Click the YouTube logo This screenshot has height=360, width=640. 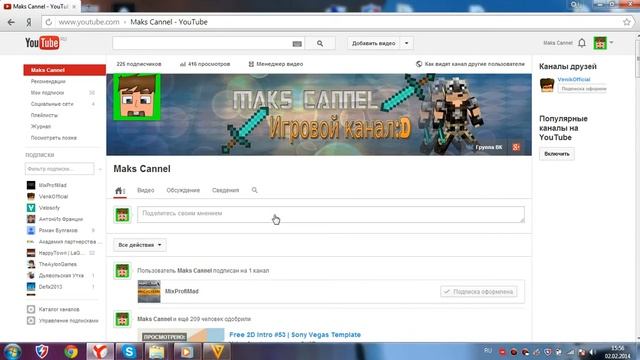pos(42,43)
